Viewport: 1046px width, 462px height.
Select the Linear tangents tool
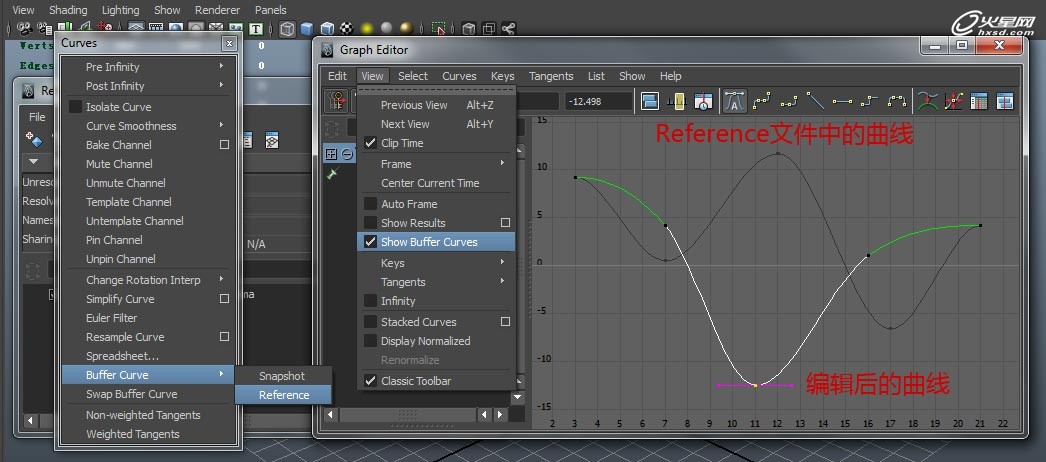tap(815, 101)
